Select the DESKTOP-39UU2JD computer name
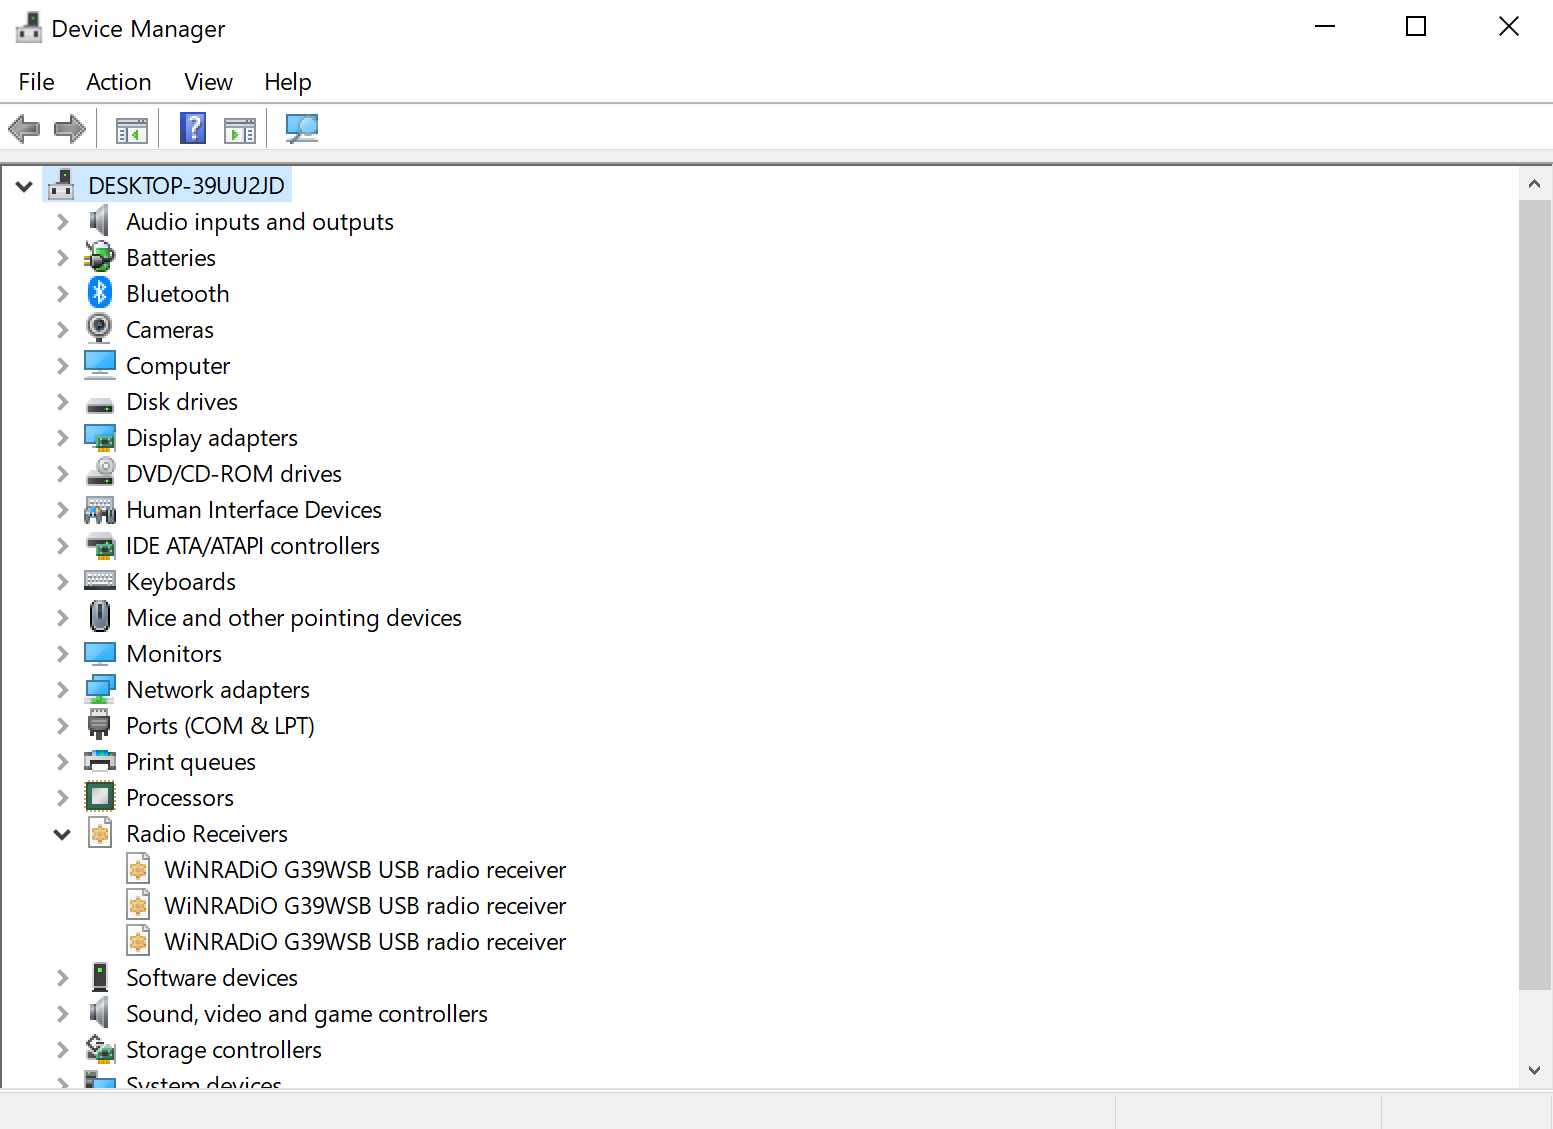1553x1129 pixels. pos(186,186)
